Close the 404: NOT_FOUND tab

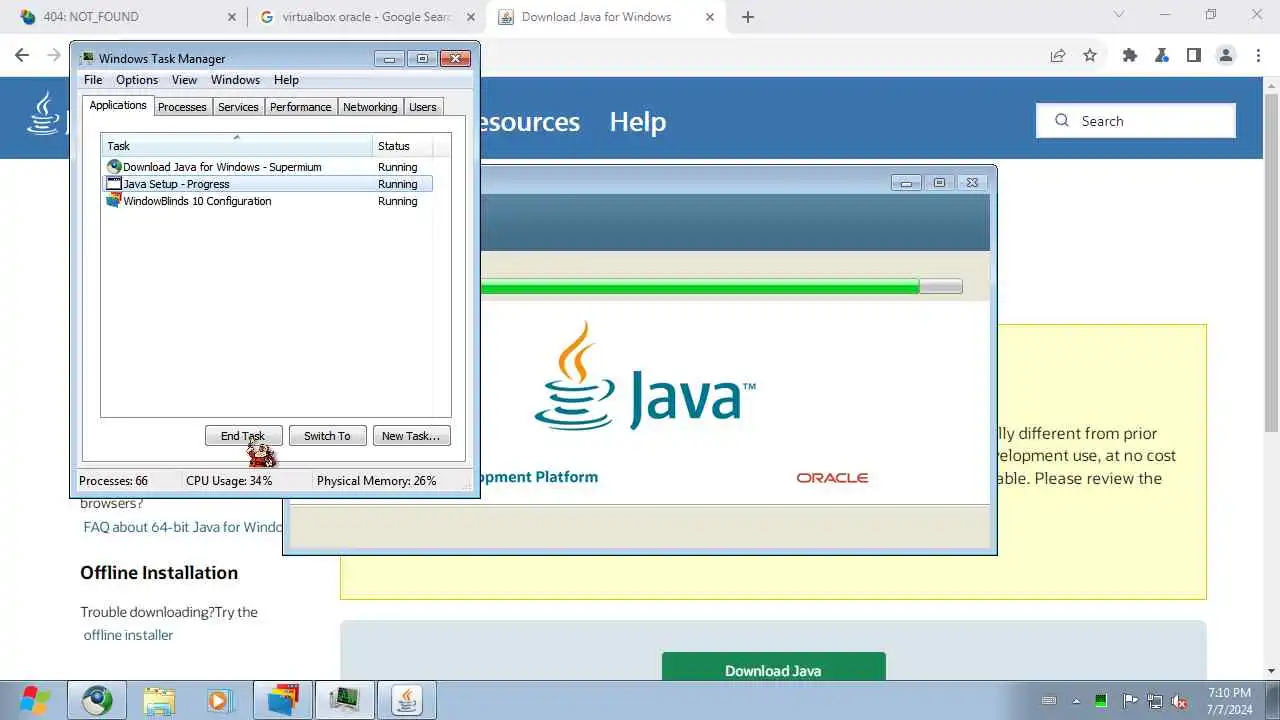(231, 17)
